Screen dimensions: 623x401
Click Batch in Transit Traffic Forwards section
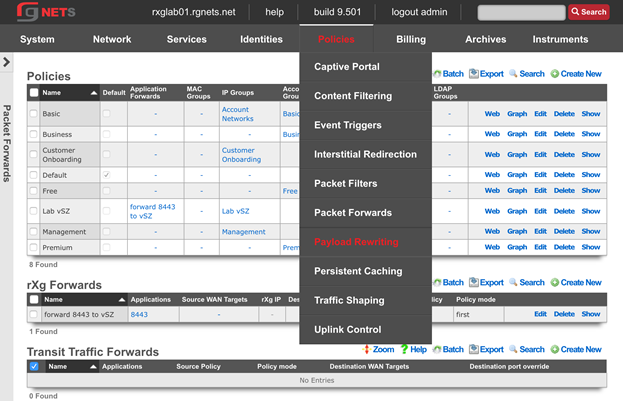(449, 349)
